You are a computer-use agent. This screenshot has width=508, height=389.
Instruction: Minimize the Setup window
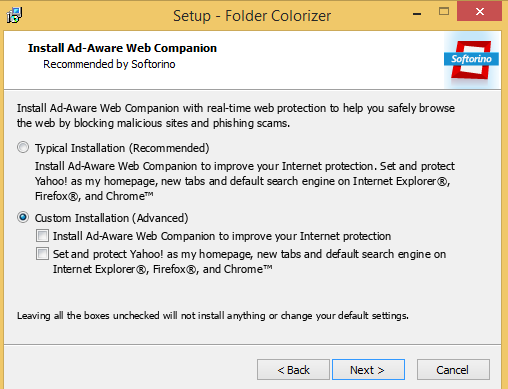coord(417,13)
